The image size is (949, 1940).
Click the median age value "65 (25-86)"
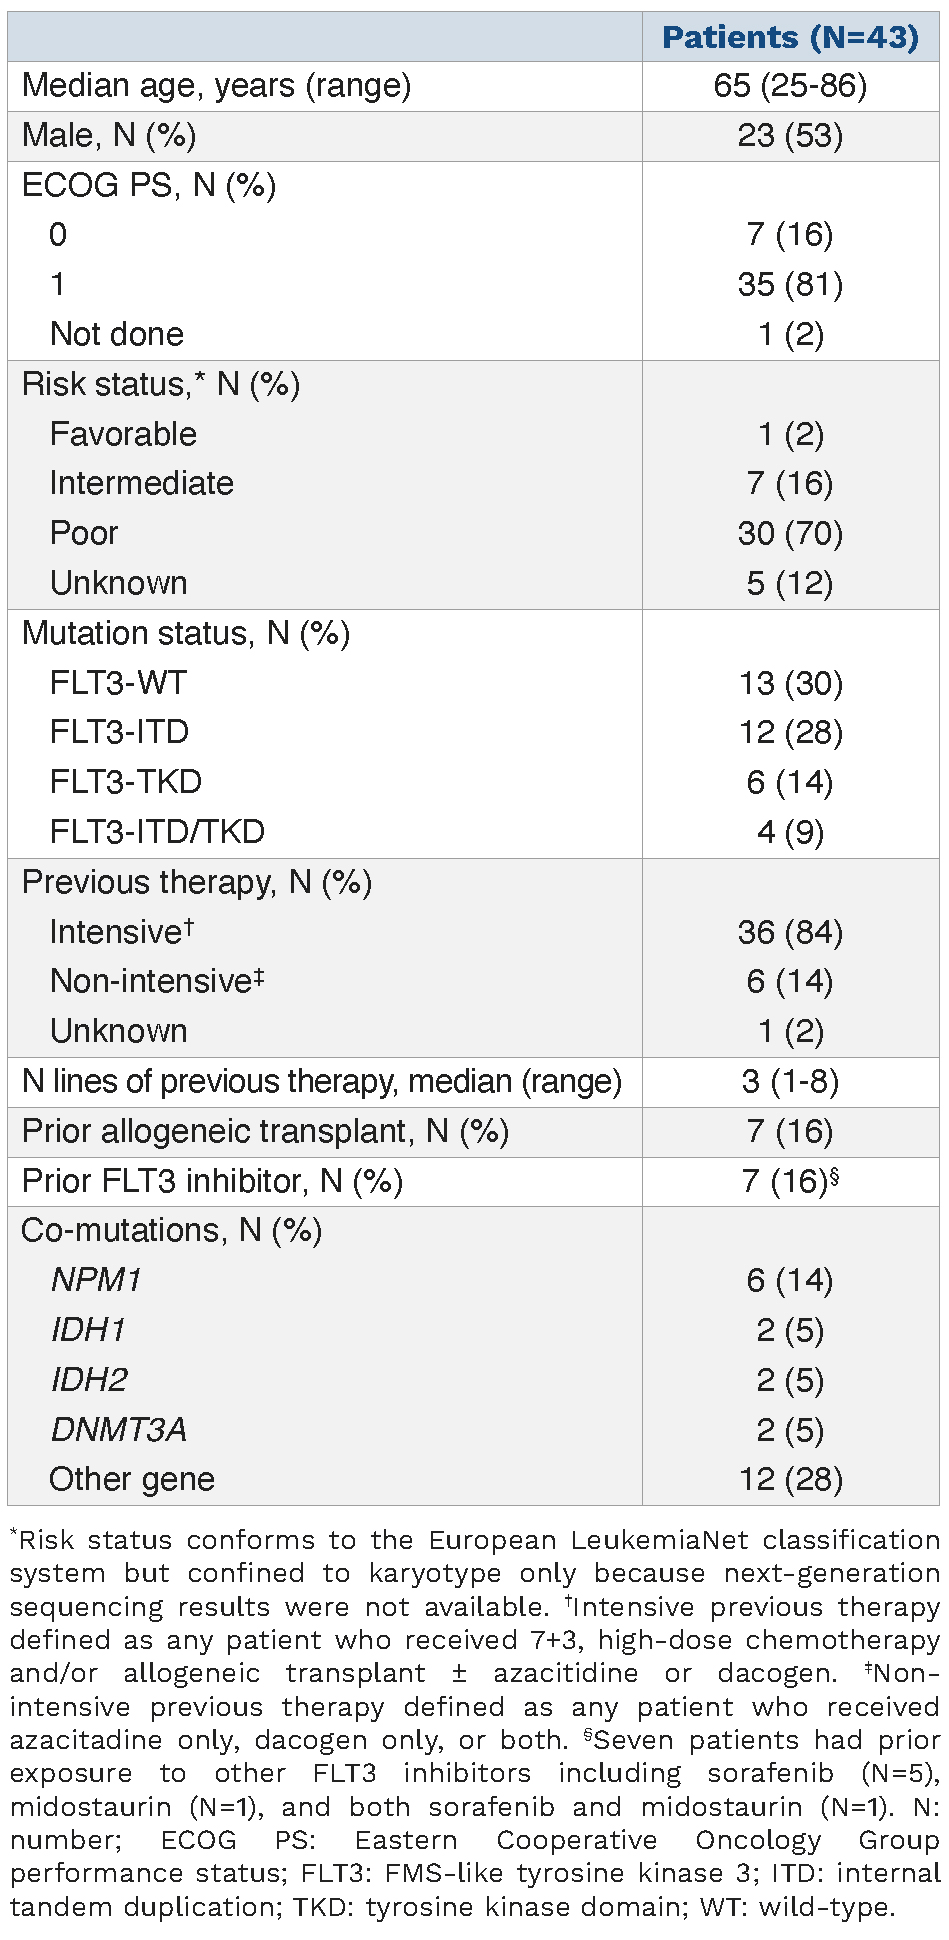[790, 86]
